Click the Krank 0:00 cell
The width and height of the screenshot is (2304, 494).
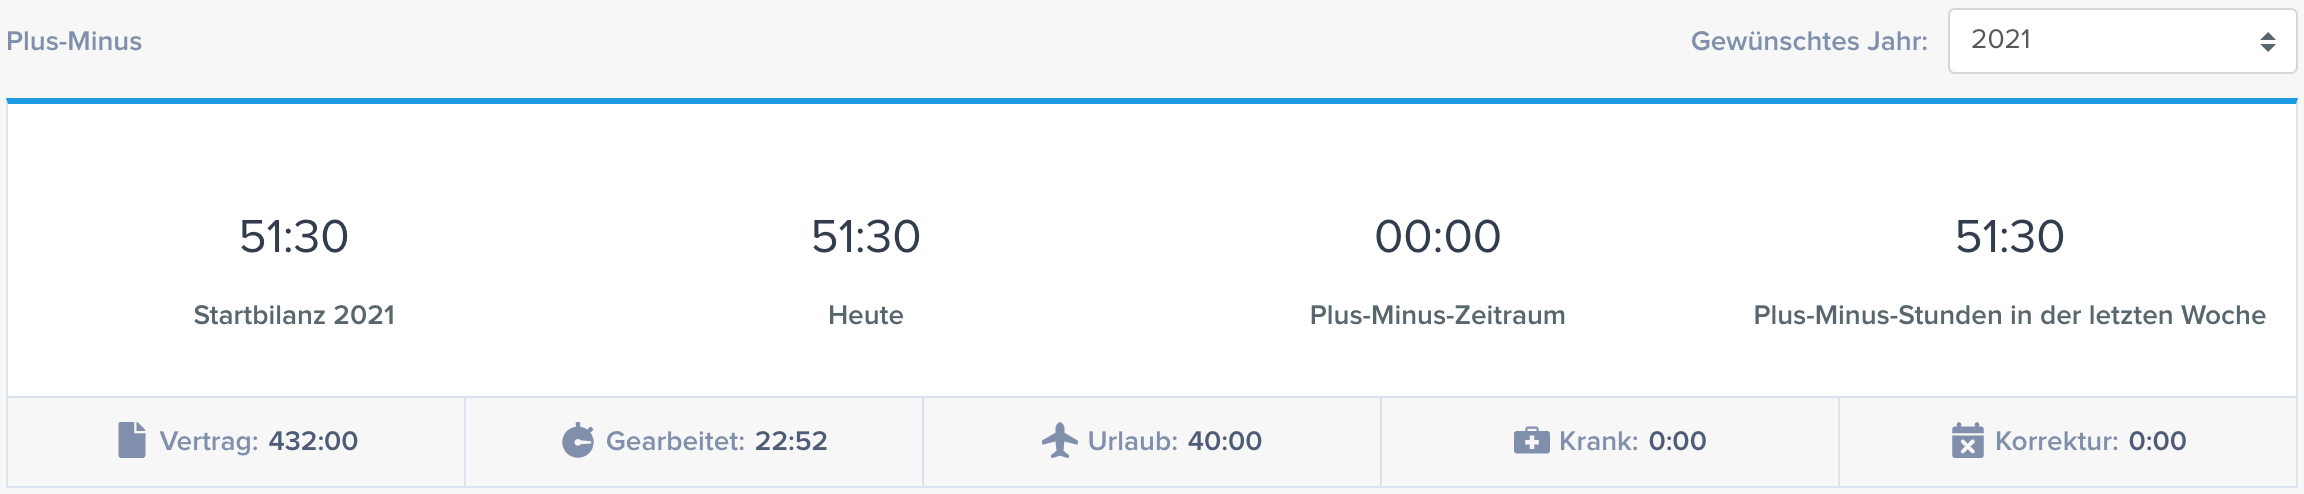[x=1610, y=442]
